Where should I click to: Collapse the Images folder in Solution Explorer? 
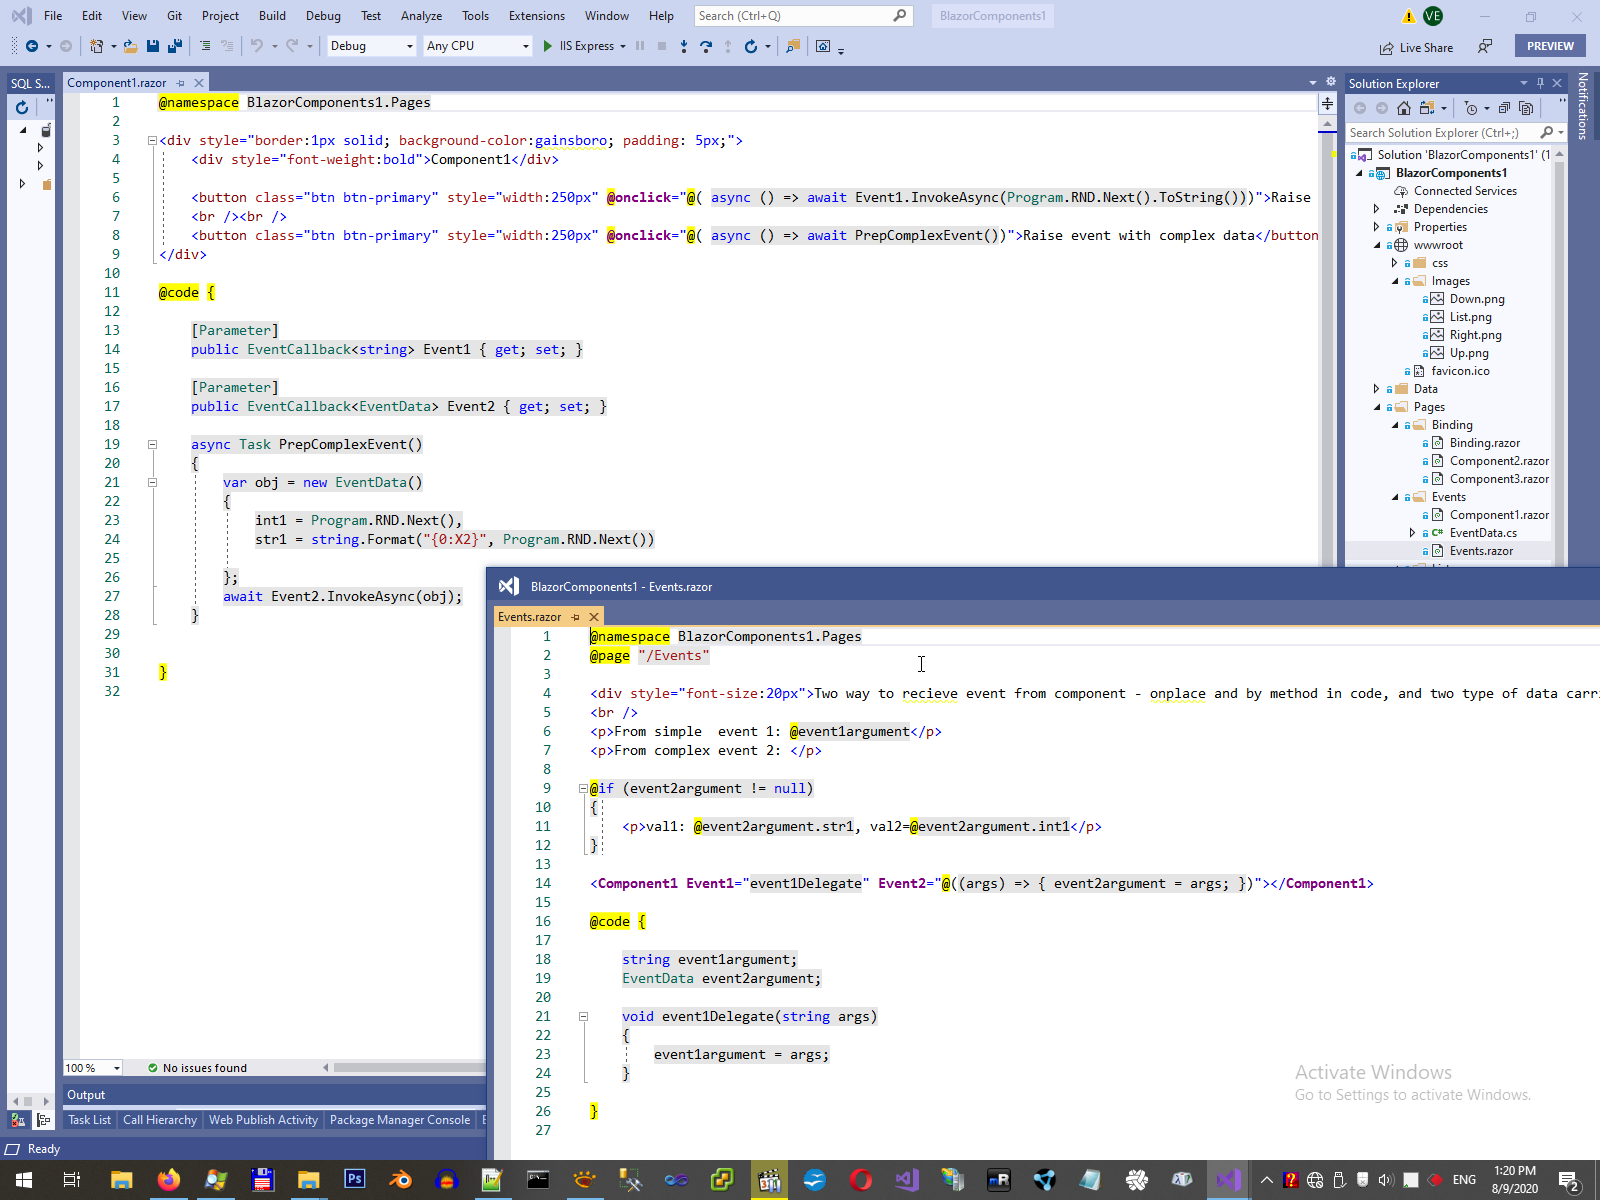(x=1395, y=281)
